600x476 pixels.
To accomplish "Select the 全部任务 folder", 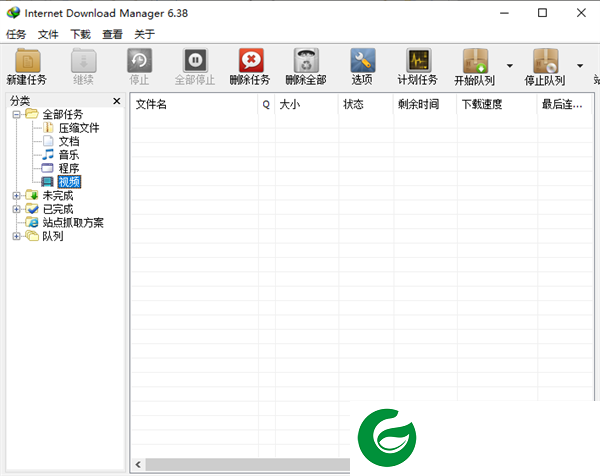I will click(63, 114).
